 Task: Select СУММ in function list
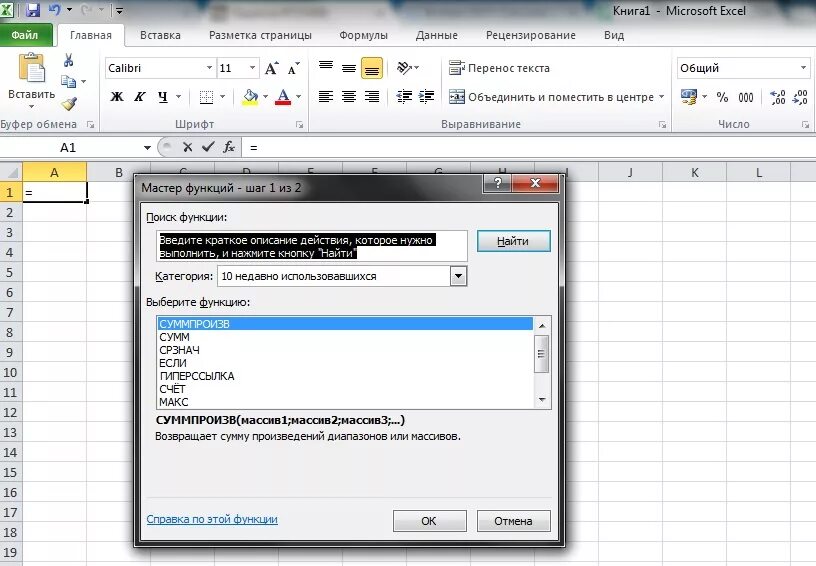click(x=345, y=337)
